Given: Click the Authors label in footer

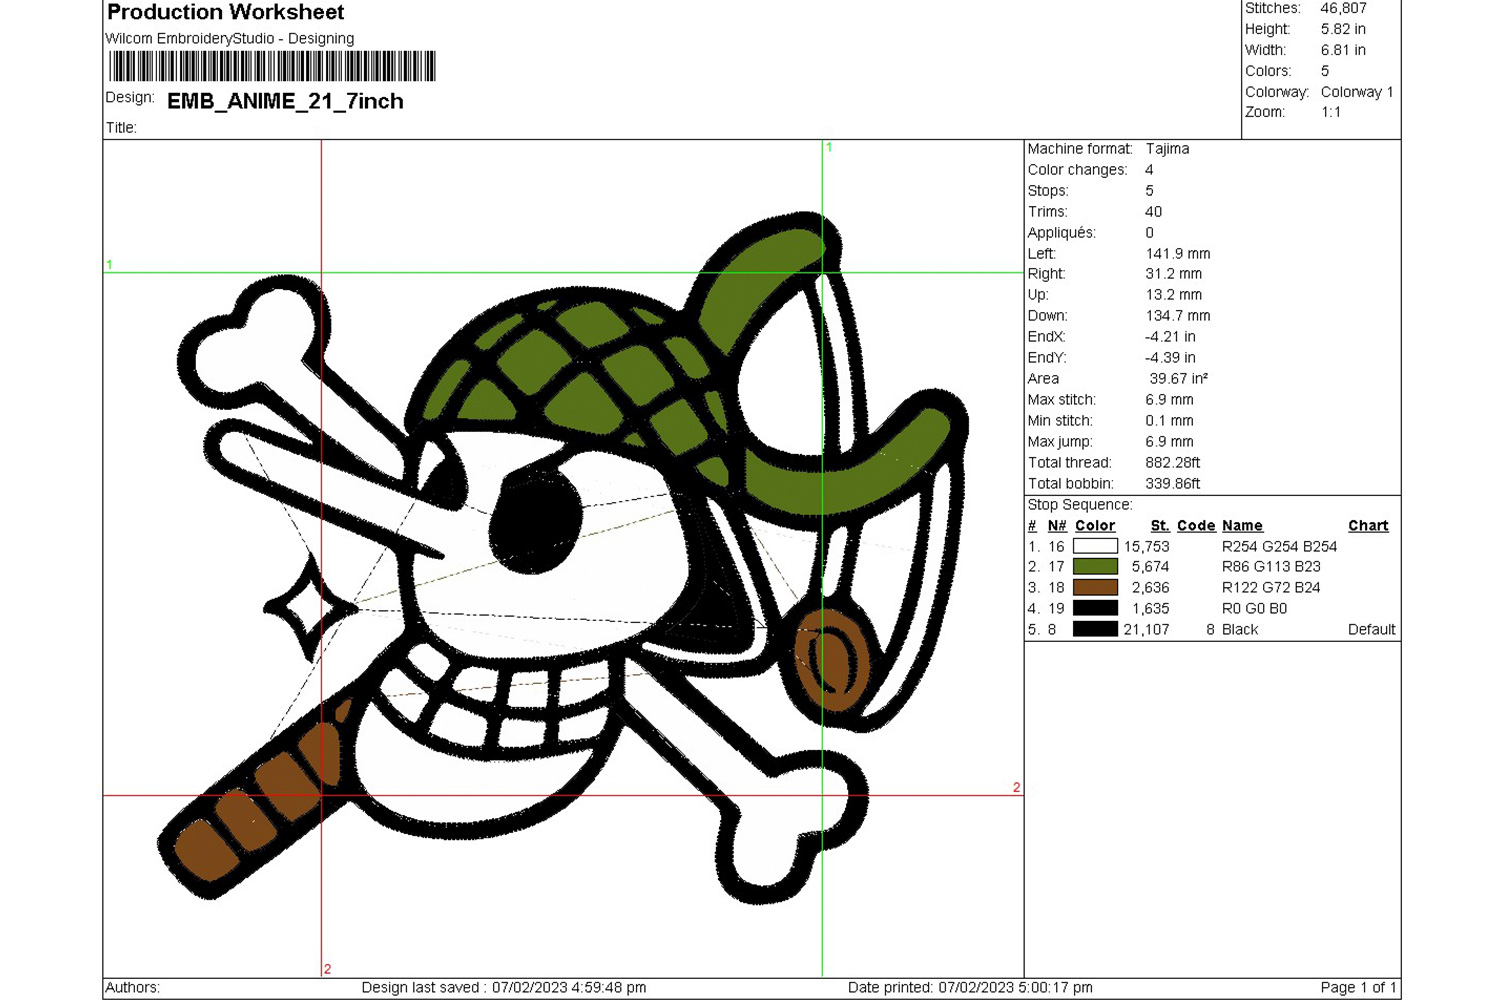Looking at the screenshot, I should coord(132,987).
